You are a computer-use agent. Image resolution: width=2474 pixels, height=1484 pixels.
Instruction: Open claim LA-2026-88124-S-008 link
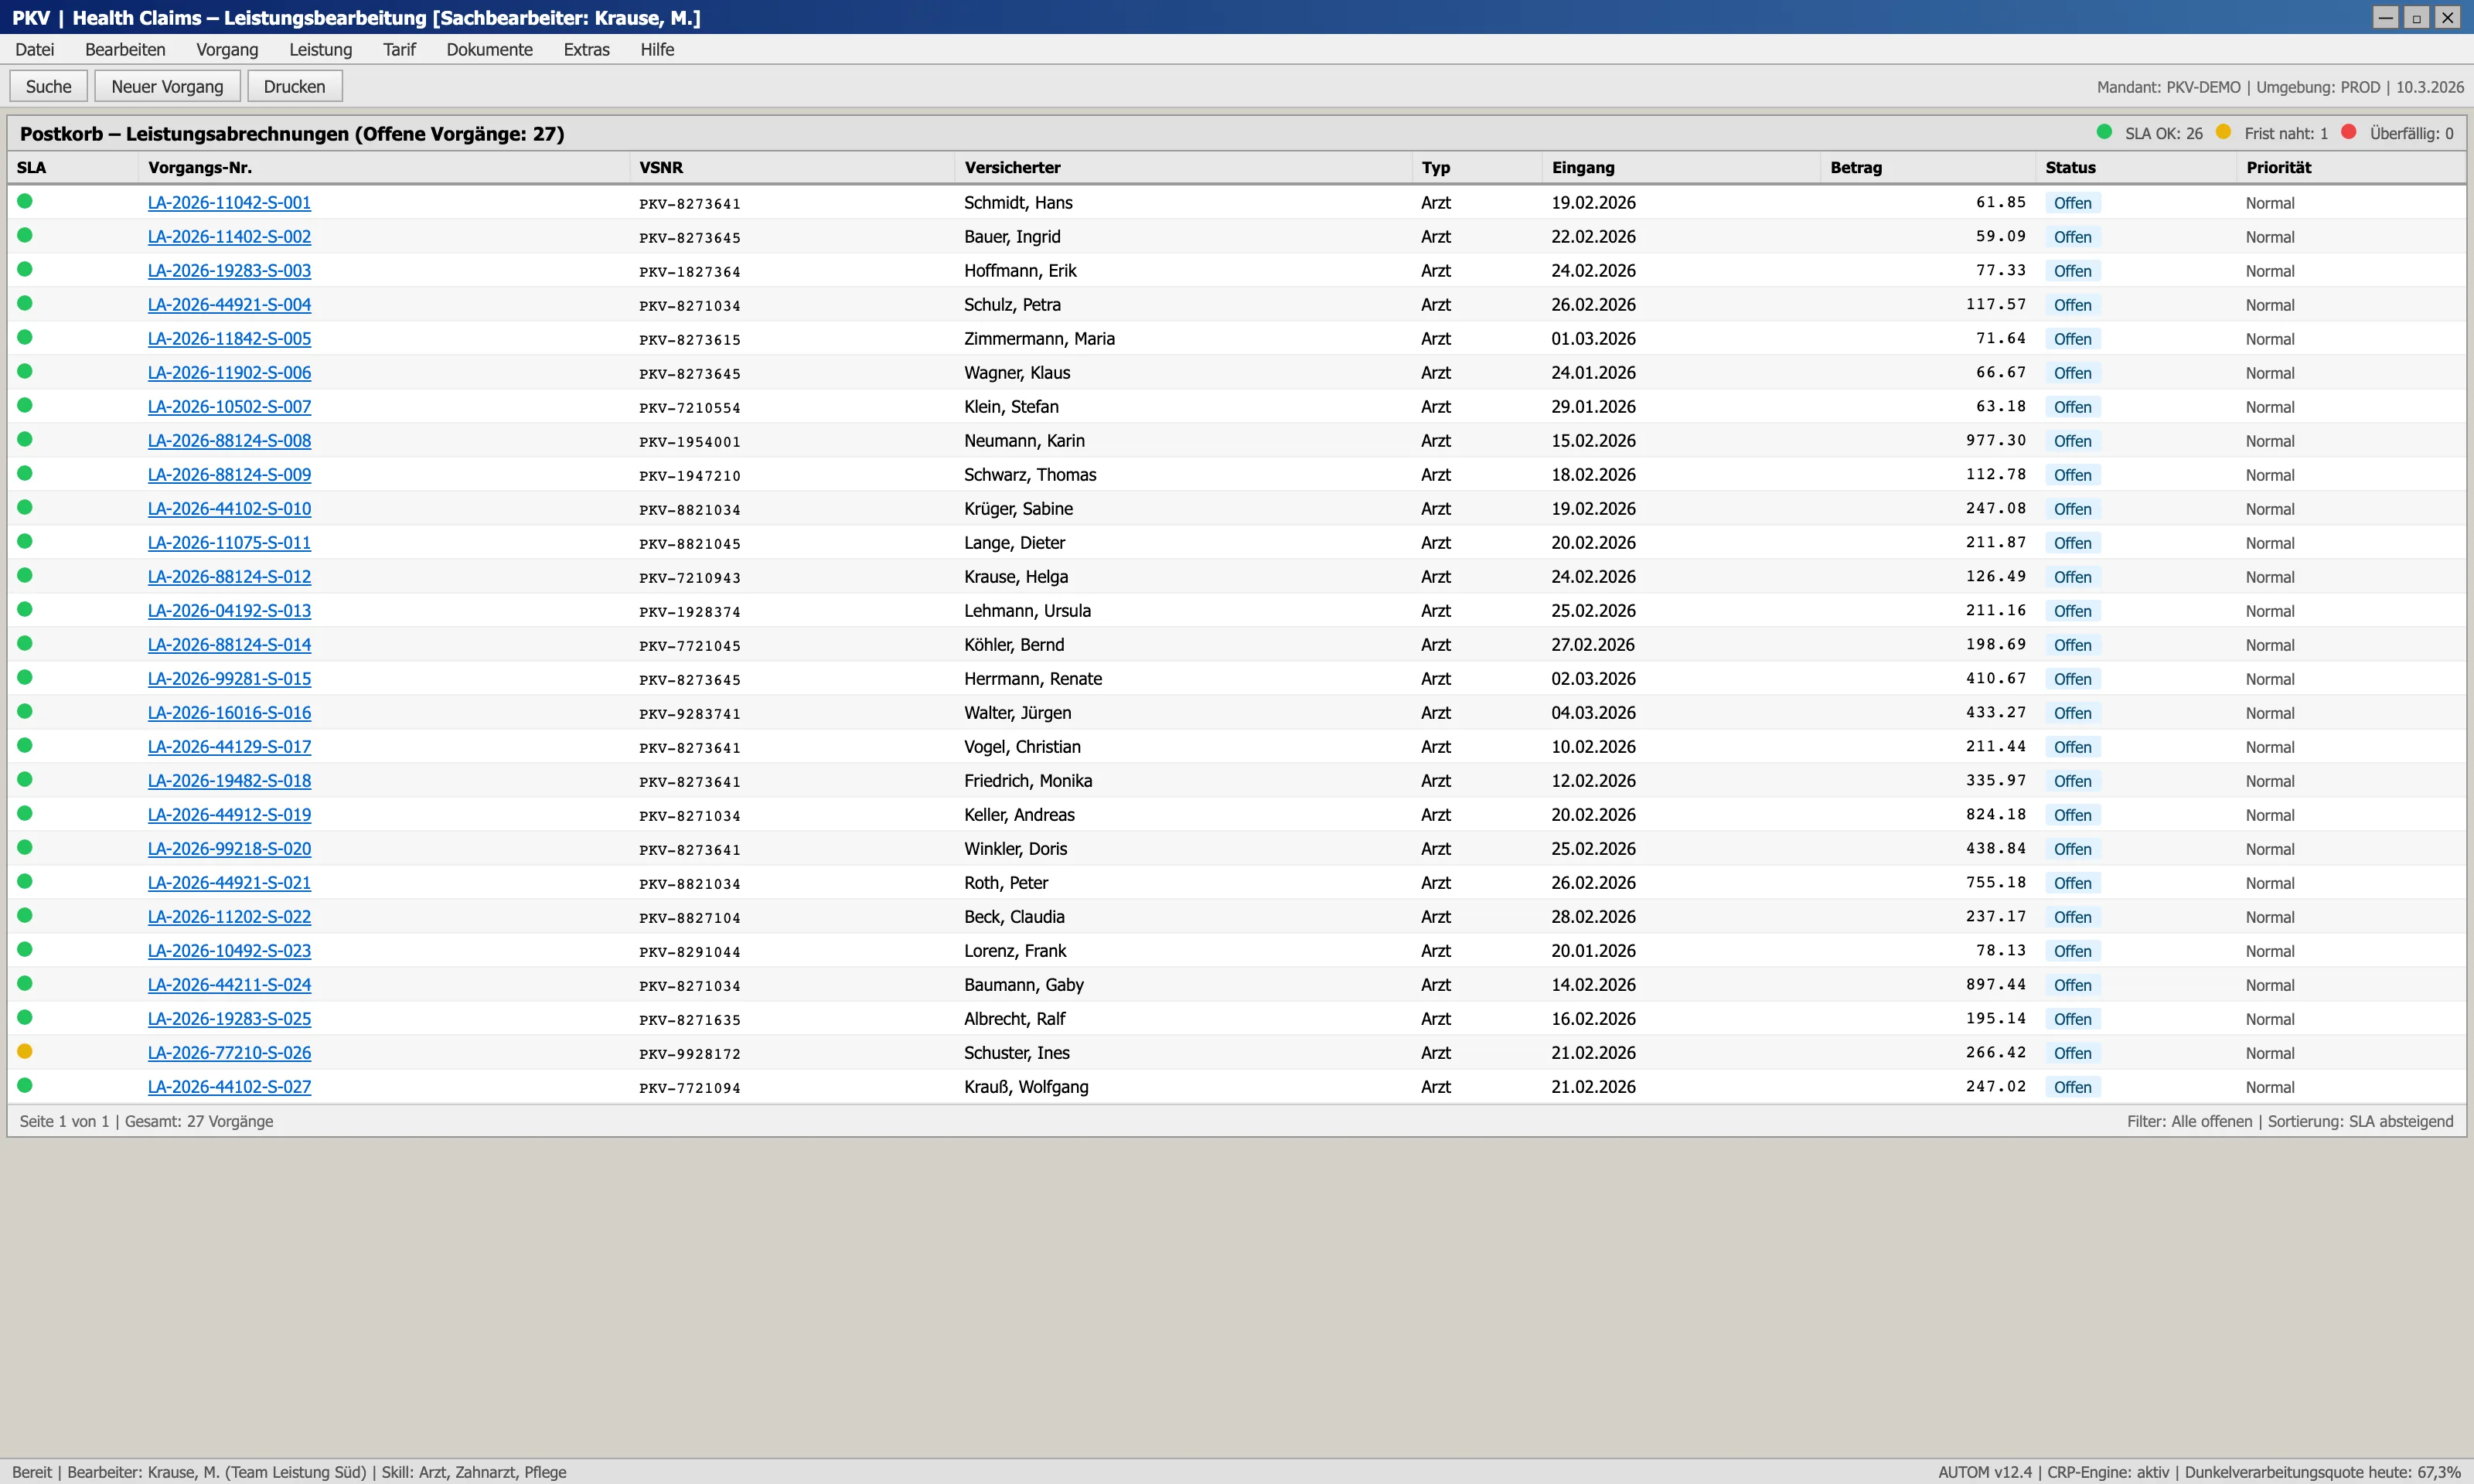[229, 441]
